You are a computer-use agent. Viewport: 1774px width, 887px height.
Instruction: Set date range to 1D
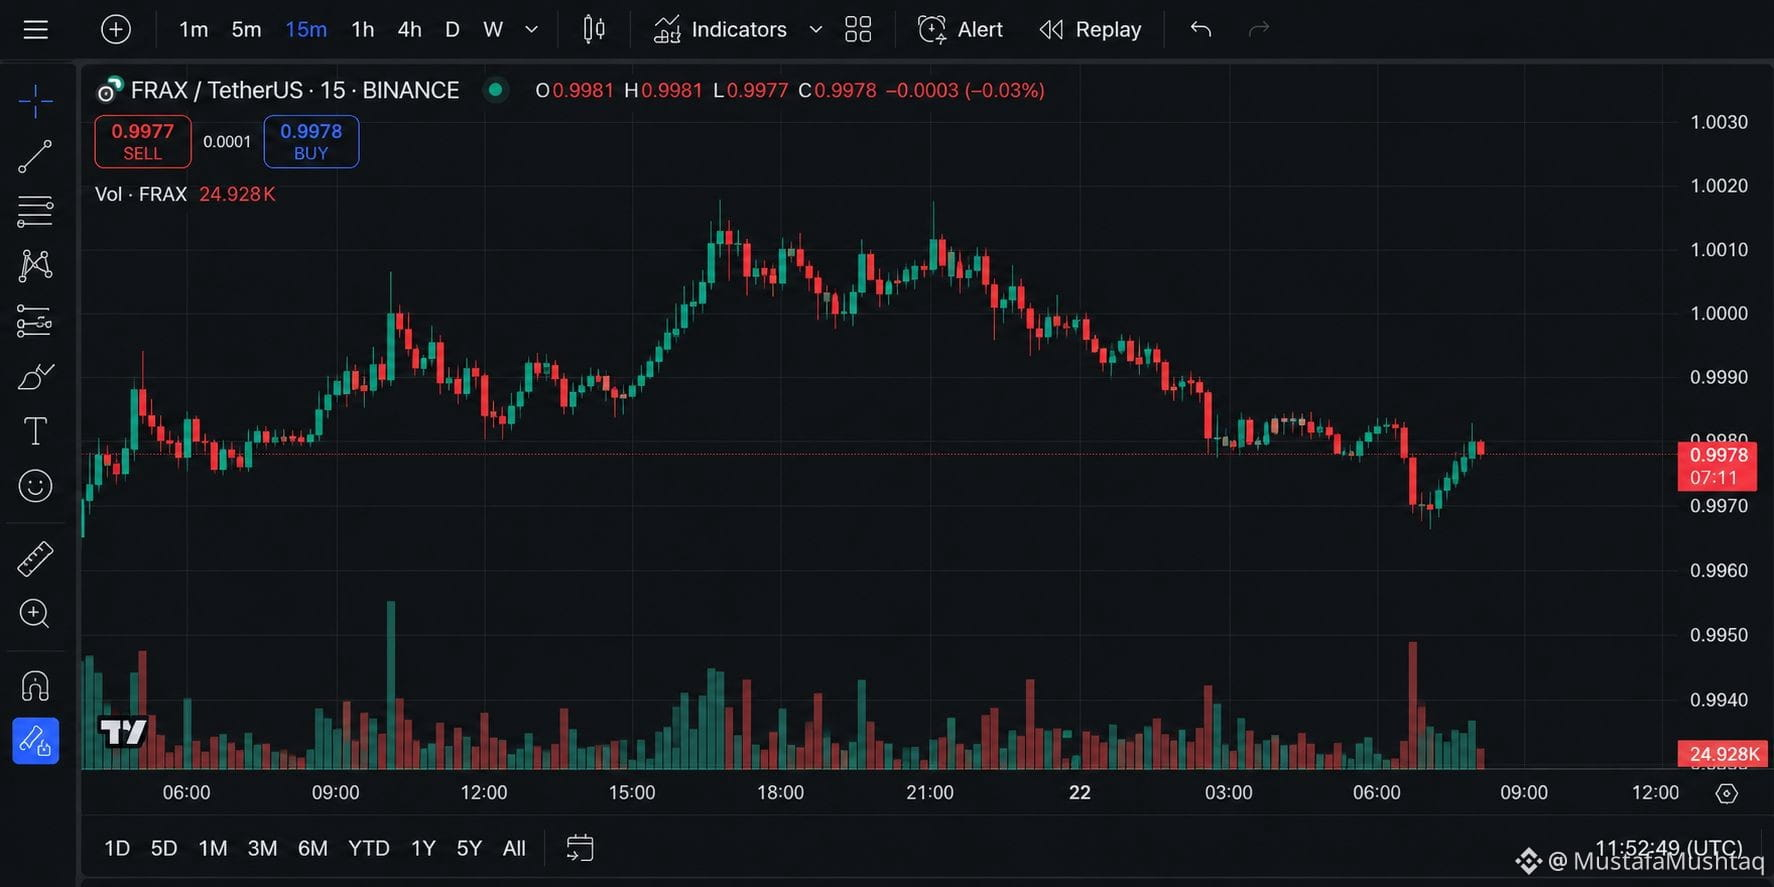(117, 848)
